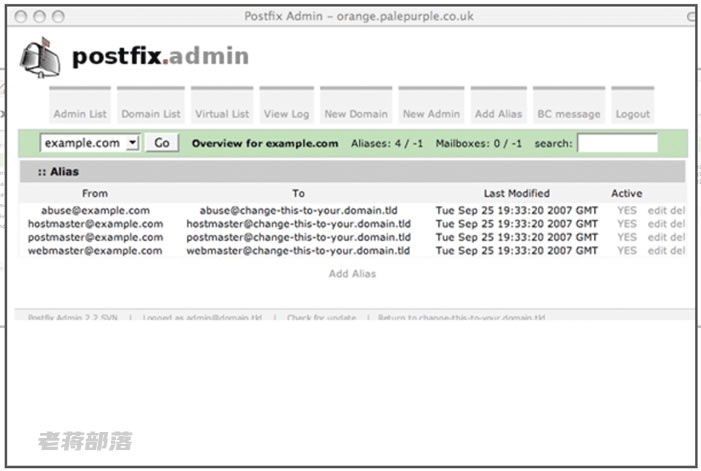The height and width of the screenshot is (471, 701).
Task: Click Add Alias link below the table
Action: (x=352, y=273)
